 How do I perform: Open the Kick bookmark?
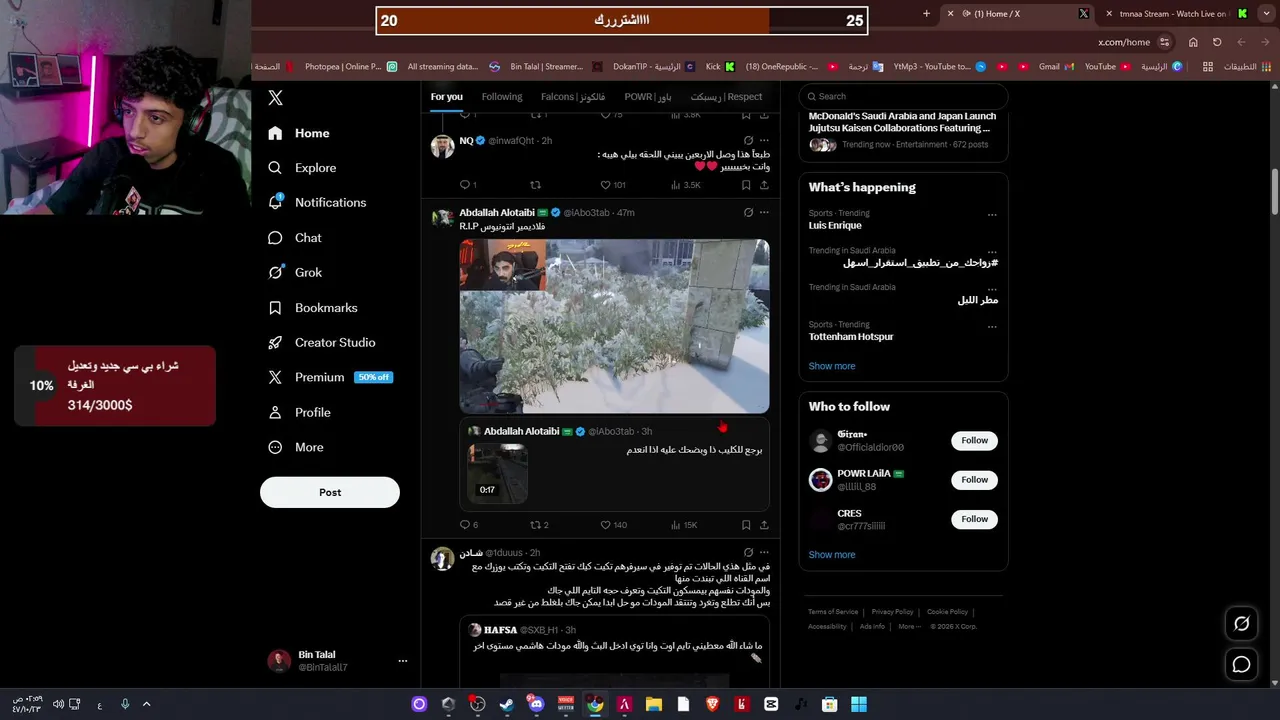pos(720,67)
